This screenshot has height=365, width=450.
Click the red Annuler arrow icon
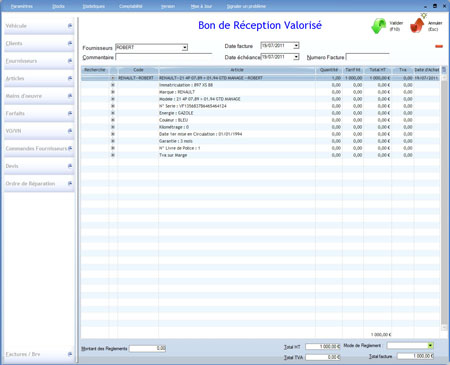417,25
